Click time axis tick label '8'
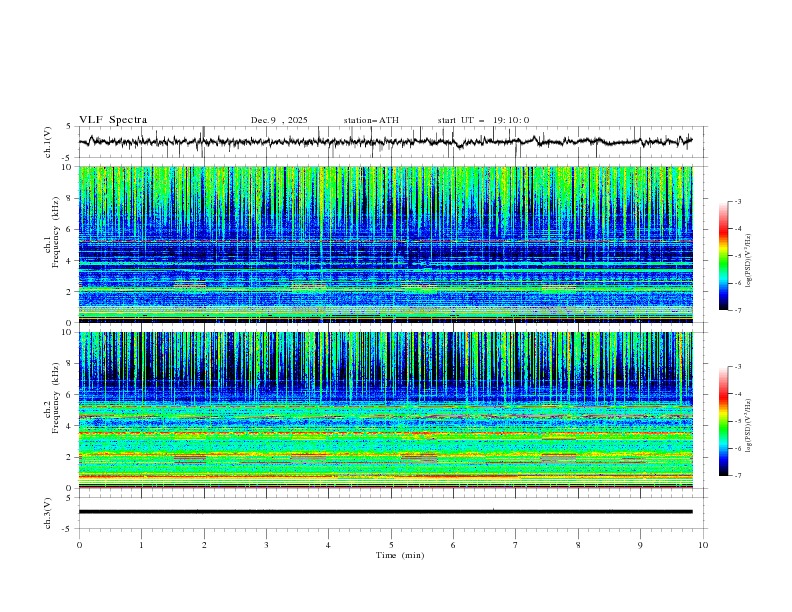This screenshot has height=612, width=792. tap(578, 545)
